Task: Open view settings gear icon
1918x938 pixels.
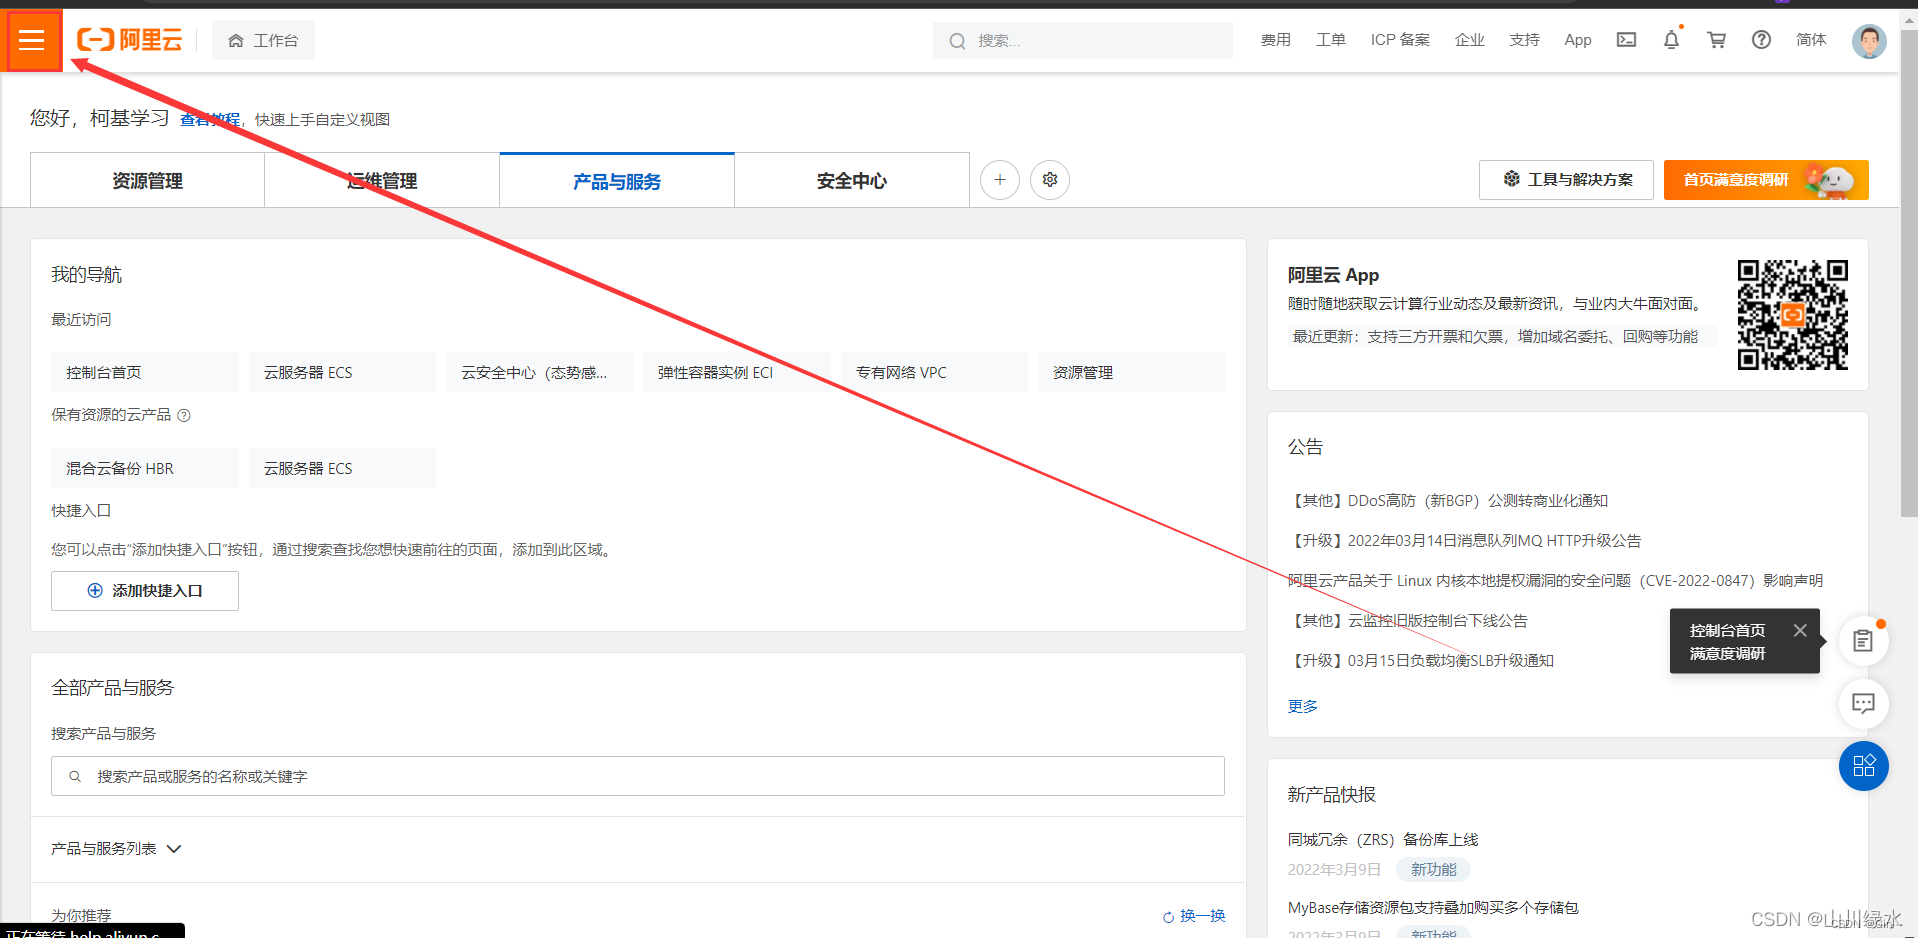Action: (x=1050, y=180)
